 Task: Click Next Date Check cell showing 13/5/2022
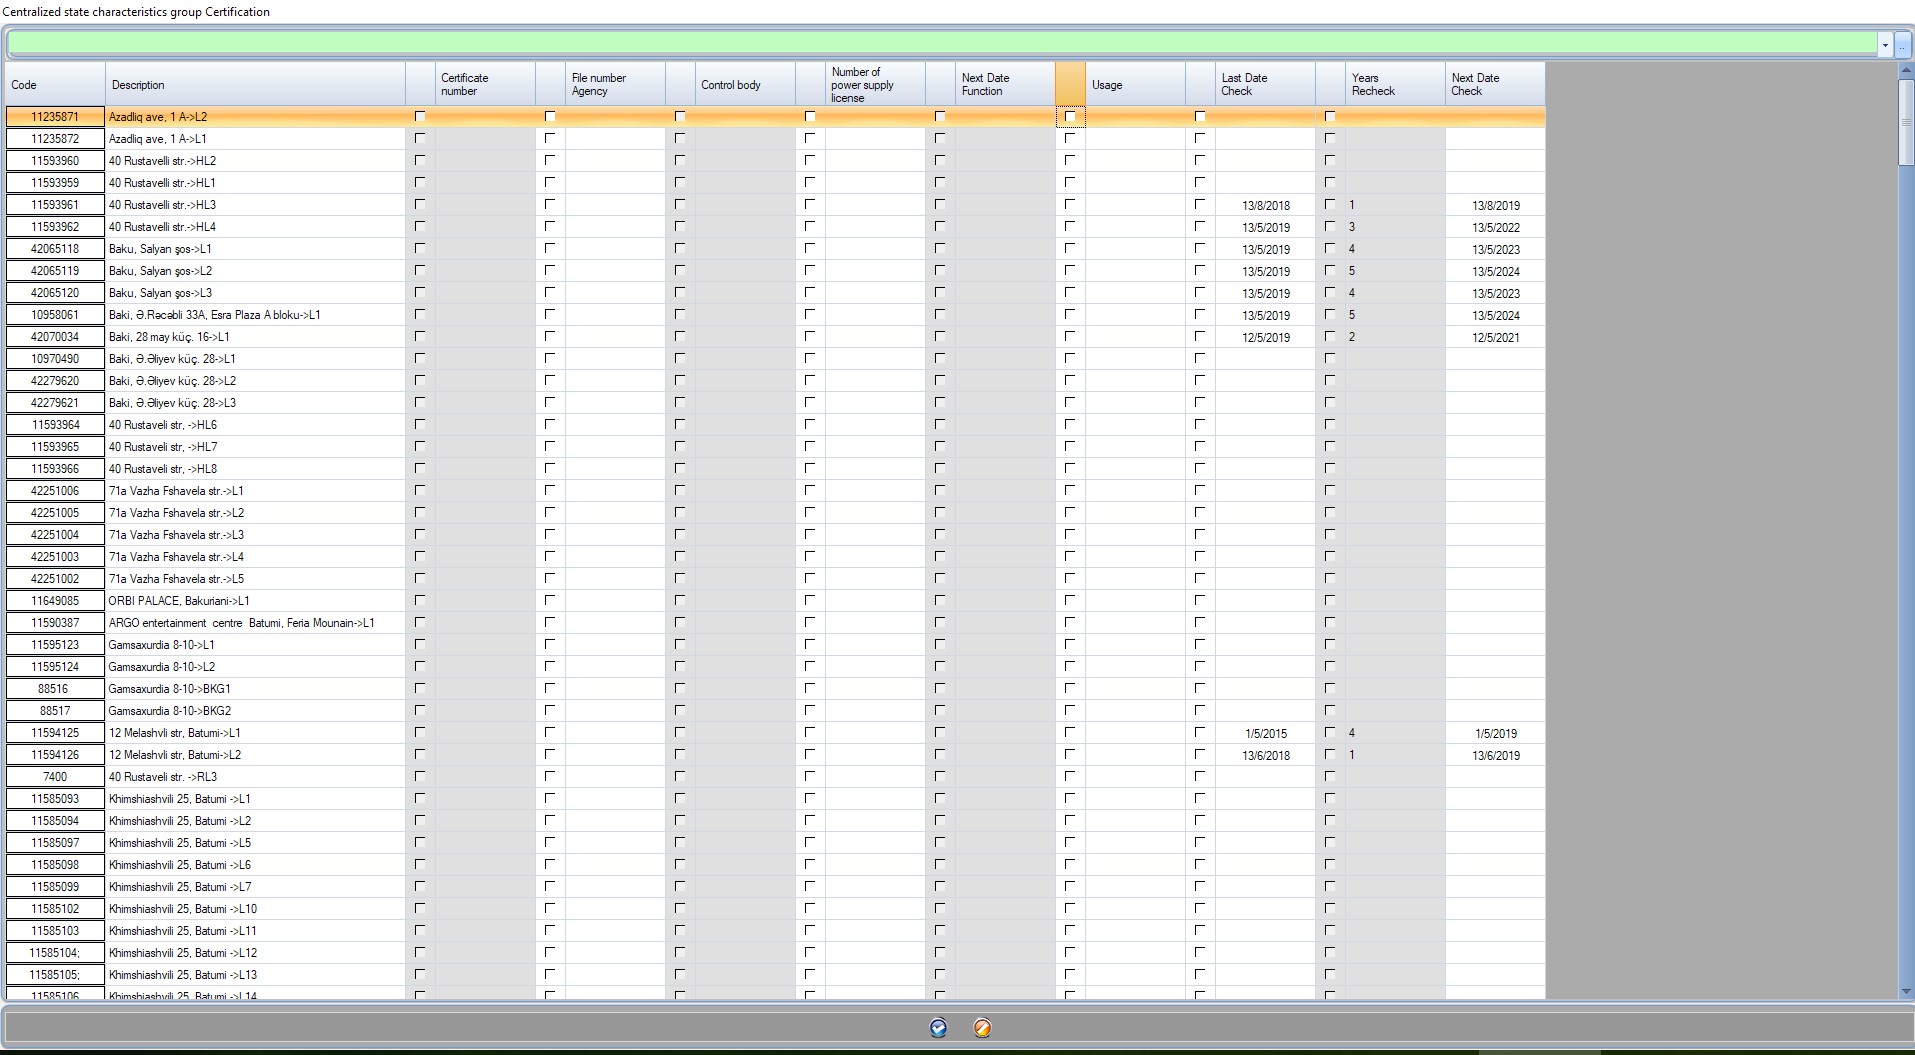tap(1495, 227)
